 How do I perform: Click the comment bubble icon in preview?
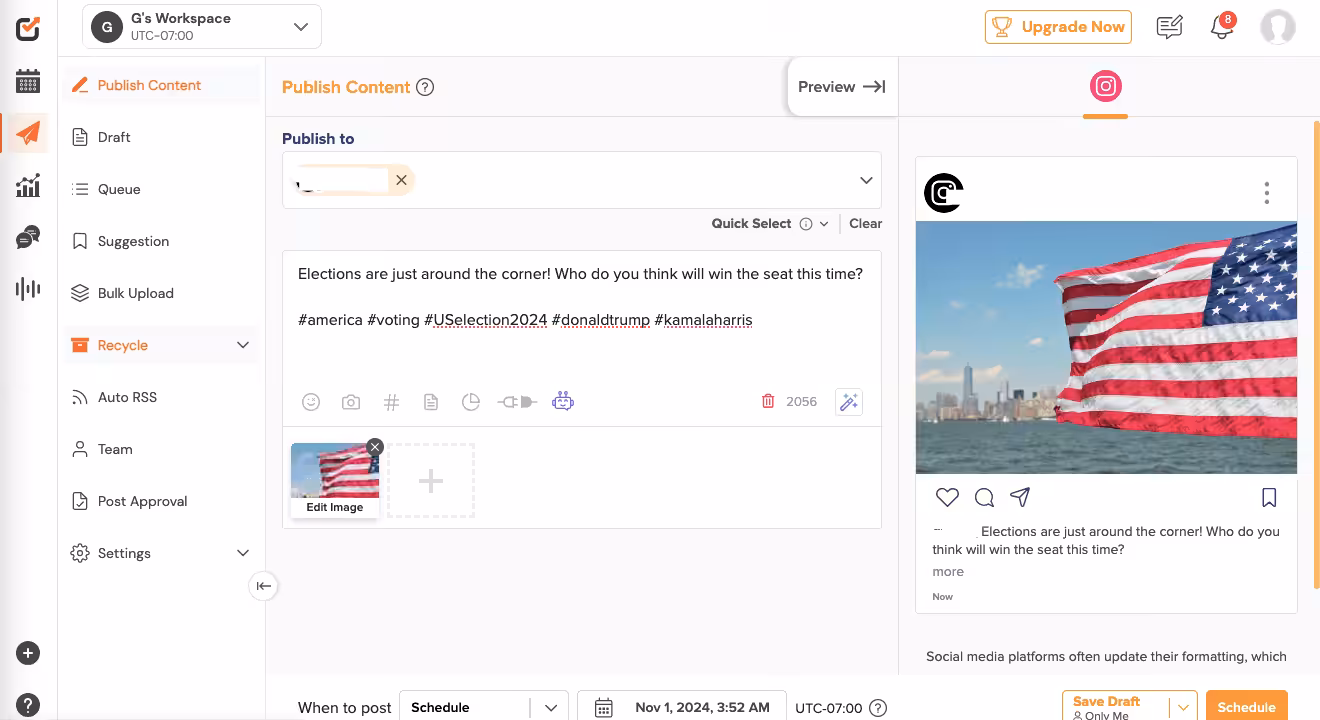[x=984, y=497]
